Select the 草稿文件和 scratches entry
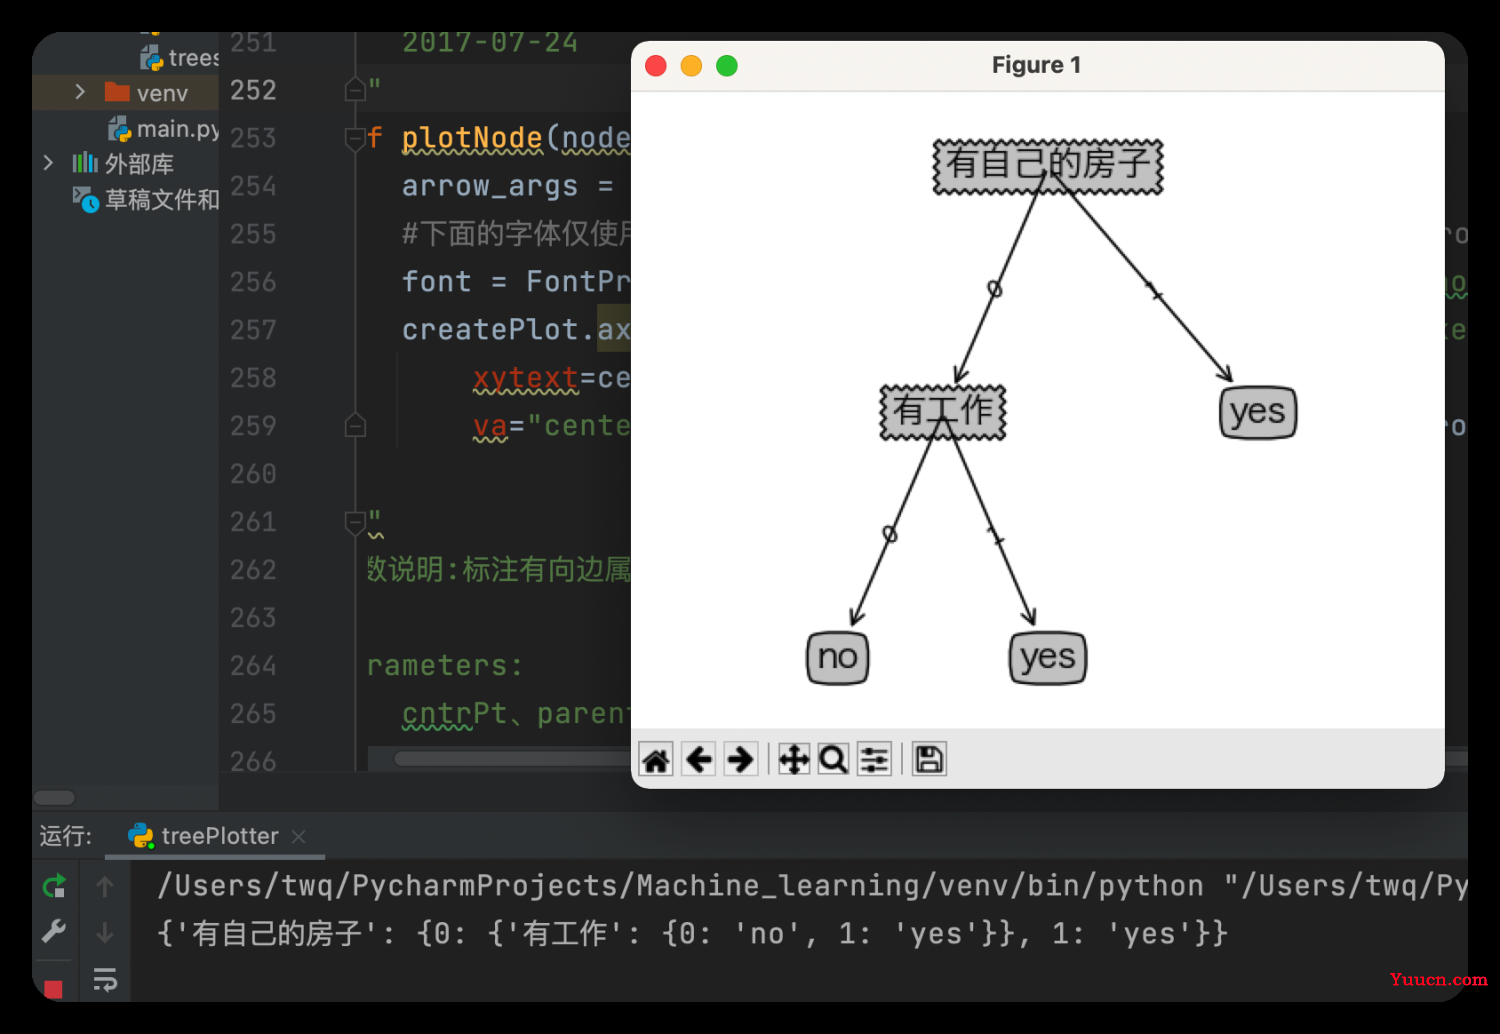This screenshot has width=1500, height=1034. pyautogui.click(x=146, y=199)
